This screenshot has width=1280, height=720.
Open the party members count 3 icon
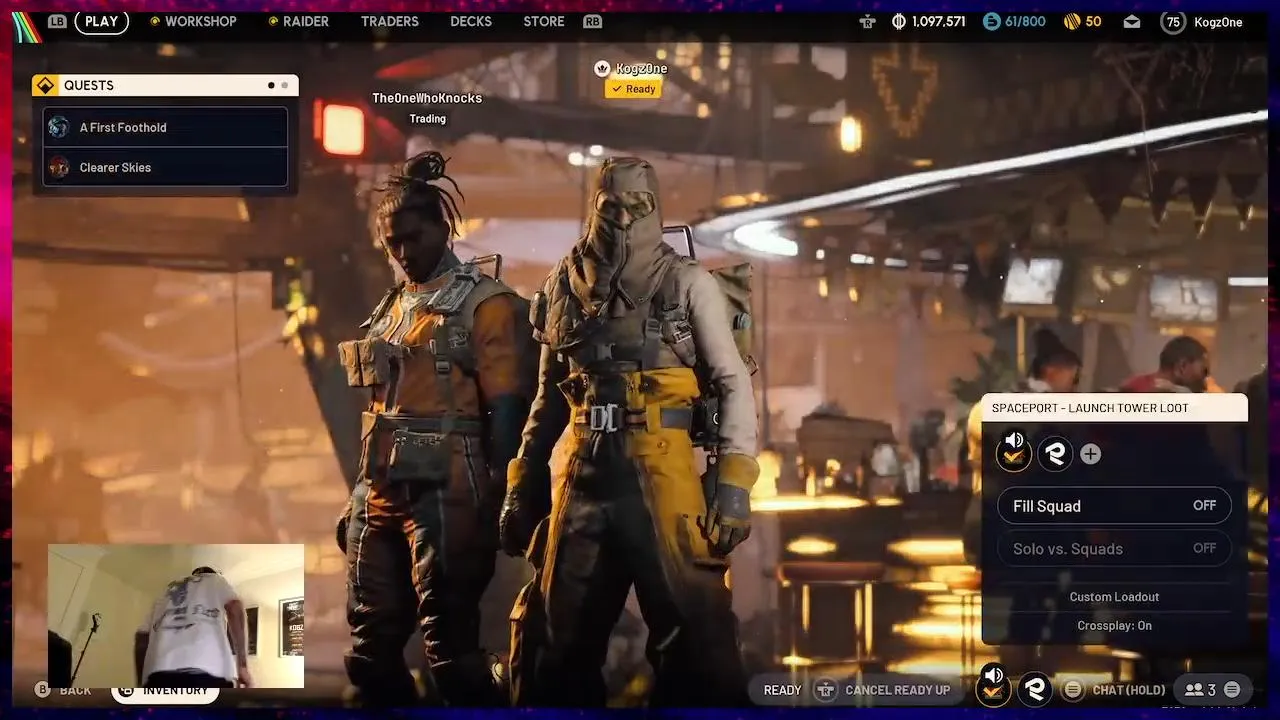point(1200,690)
